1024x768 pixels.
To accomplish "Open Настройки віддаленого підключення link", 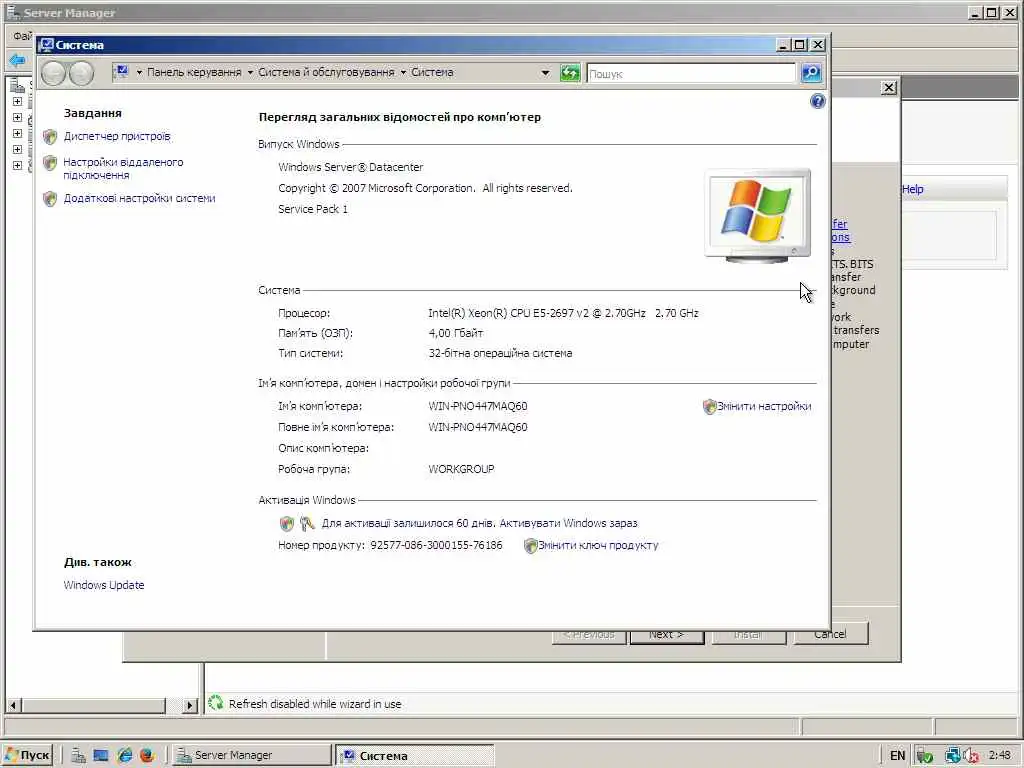I will click(123, 168).
